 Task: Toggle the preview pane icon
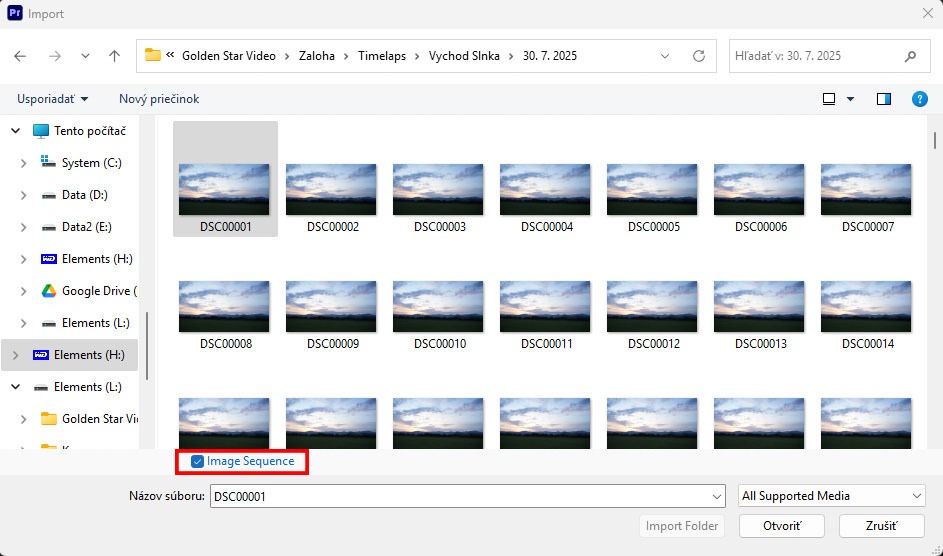(884, 99)
